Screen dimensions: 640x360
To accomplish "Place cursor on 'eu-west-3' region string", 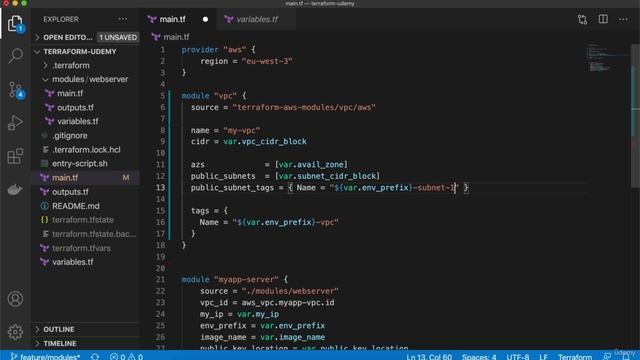I will [267, 61].
